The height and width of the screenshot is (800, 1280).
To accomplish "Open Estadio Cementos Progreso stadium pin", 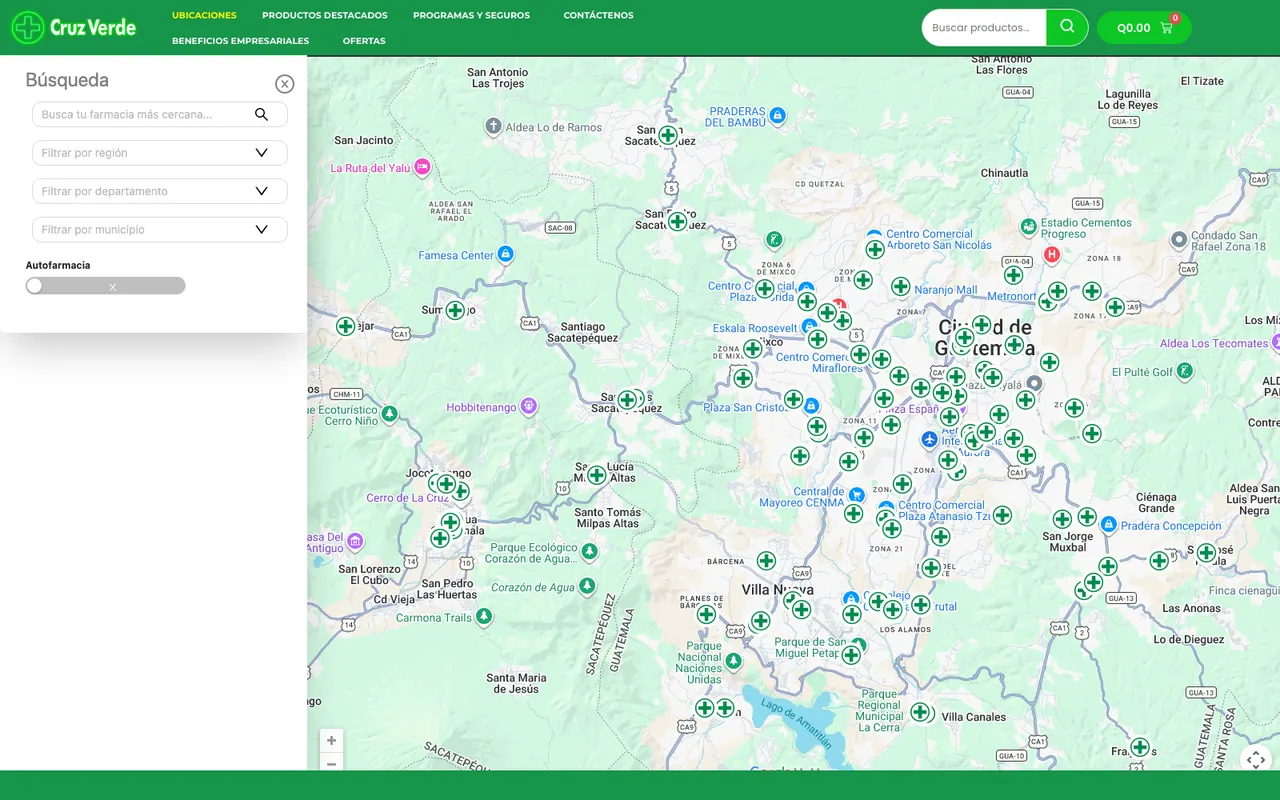I will click(x=1028, y=226).
